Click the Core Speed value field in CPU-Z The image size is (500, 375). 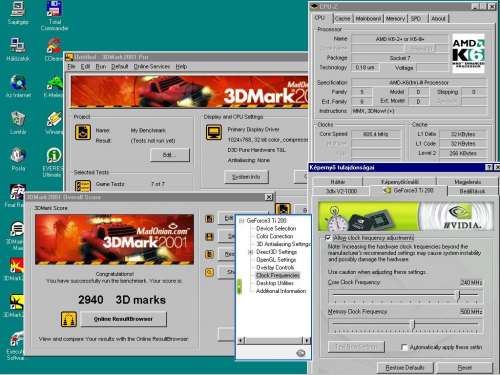[376, 134]
